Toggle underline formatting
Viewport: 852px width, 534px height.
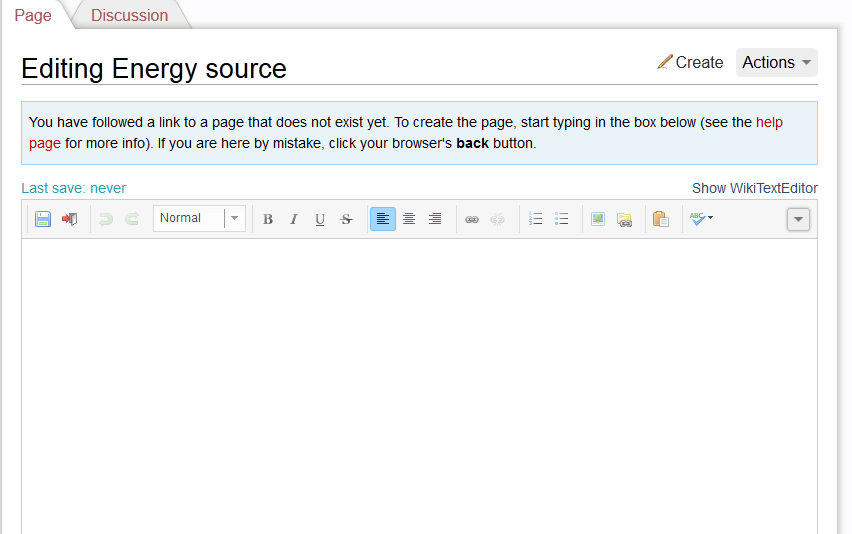pyautogui.click(x=320, y=219)
